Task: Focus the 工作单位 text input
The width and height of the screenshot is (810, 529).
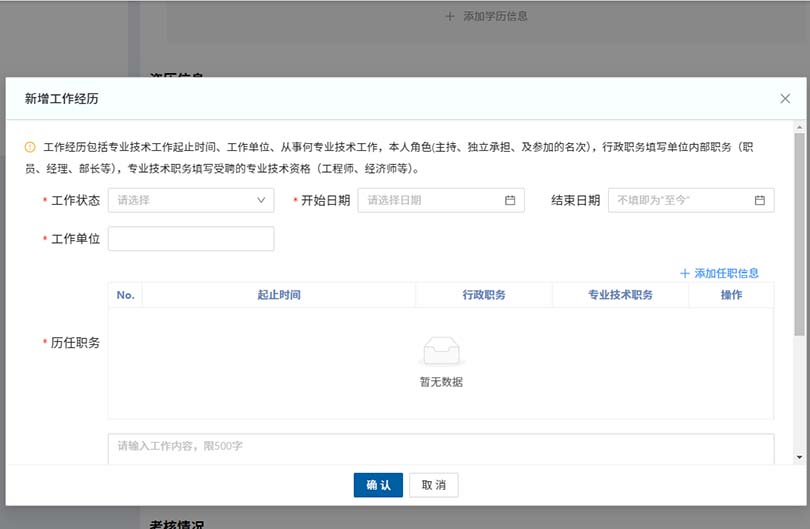Action: pyautogui.click(x=191, y=239)
